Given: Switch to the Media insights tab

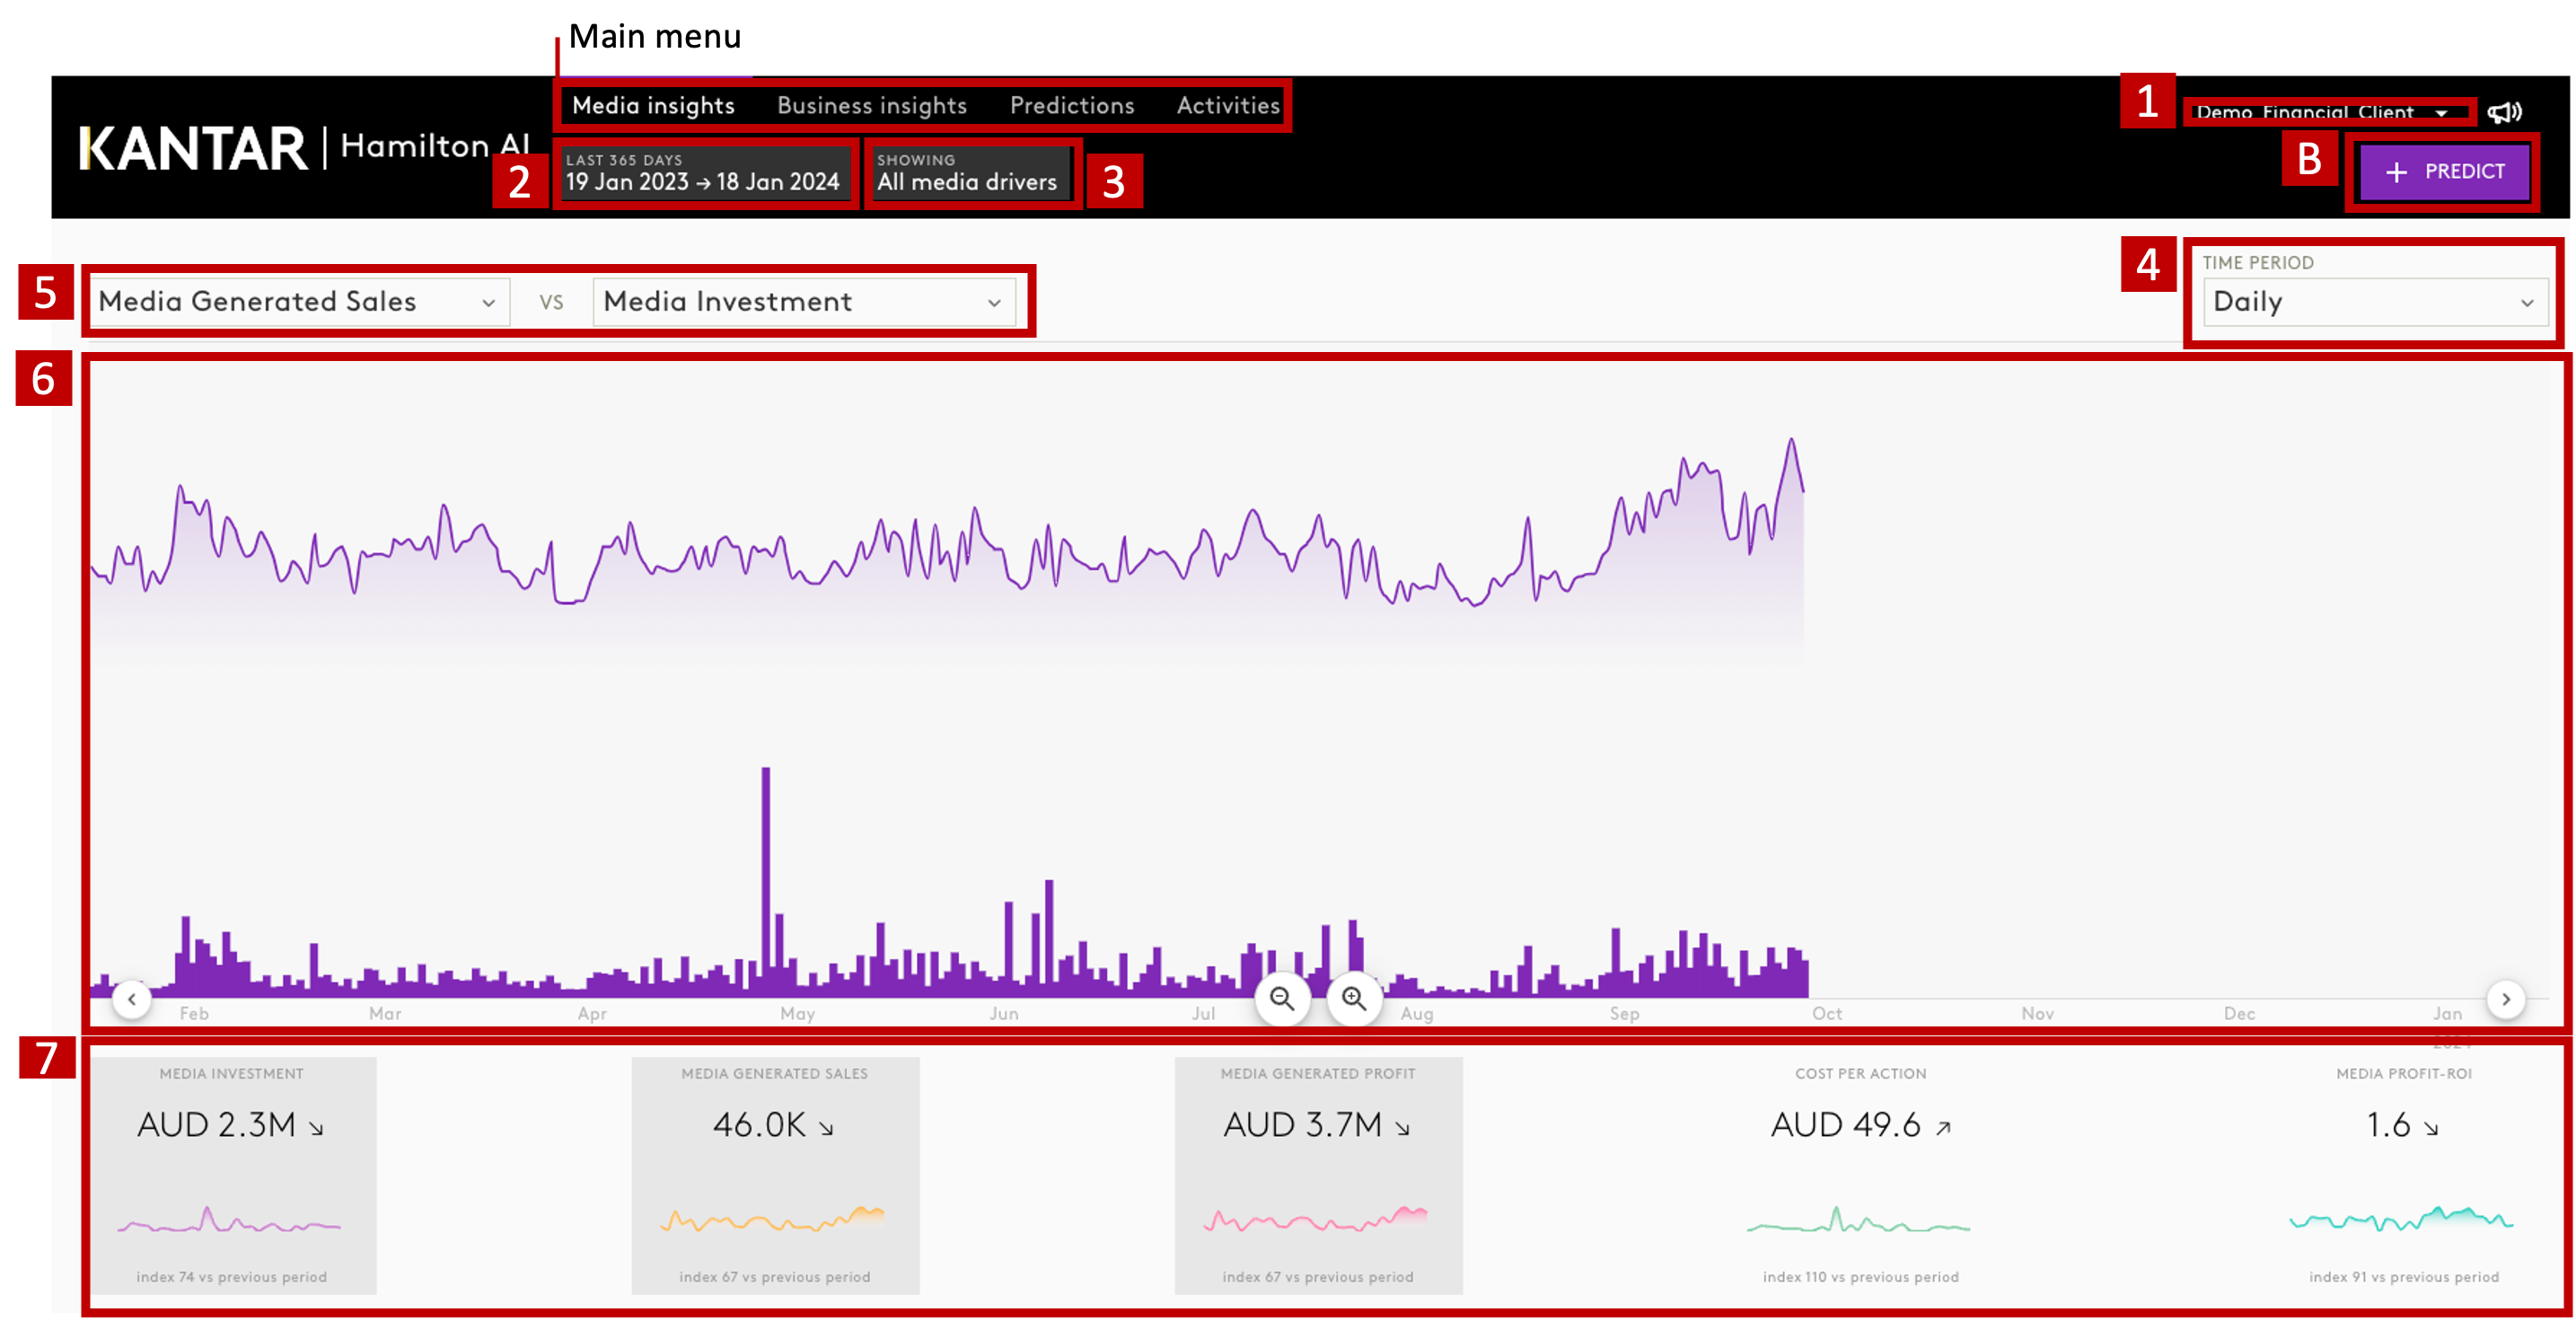Looking at the screenshot, I should pyautogui.click(x=653, y=105).
